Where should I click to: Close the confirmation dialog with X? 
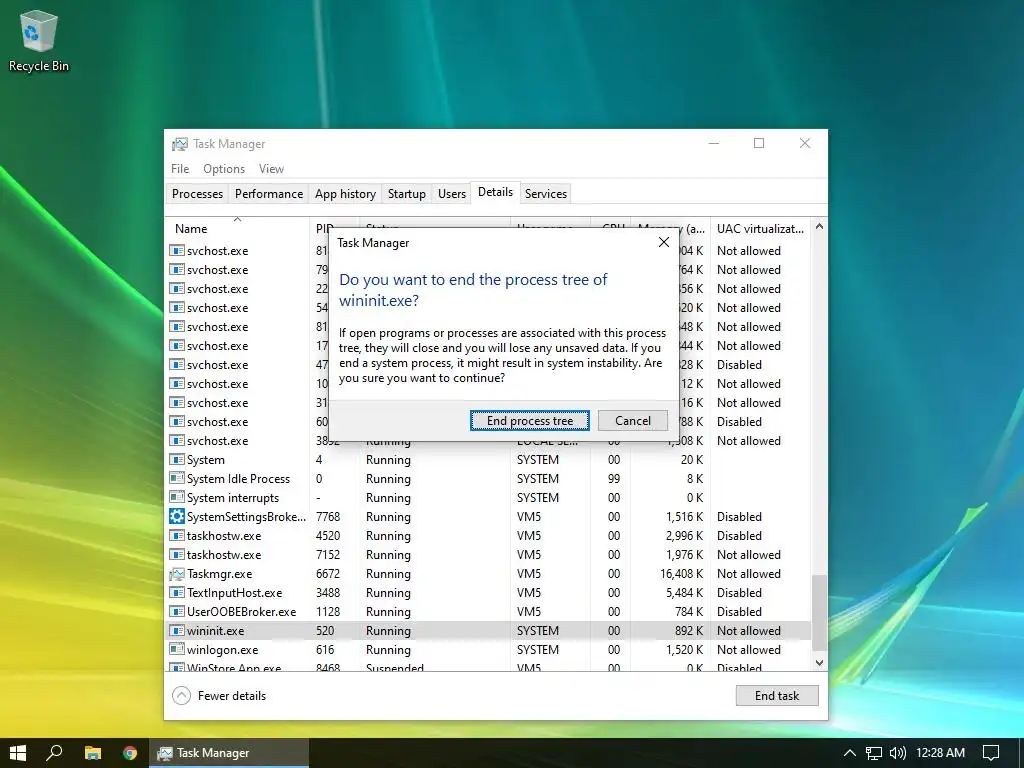click(x=664, y=242)
